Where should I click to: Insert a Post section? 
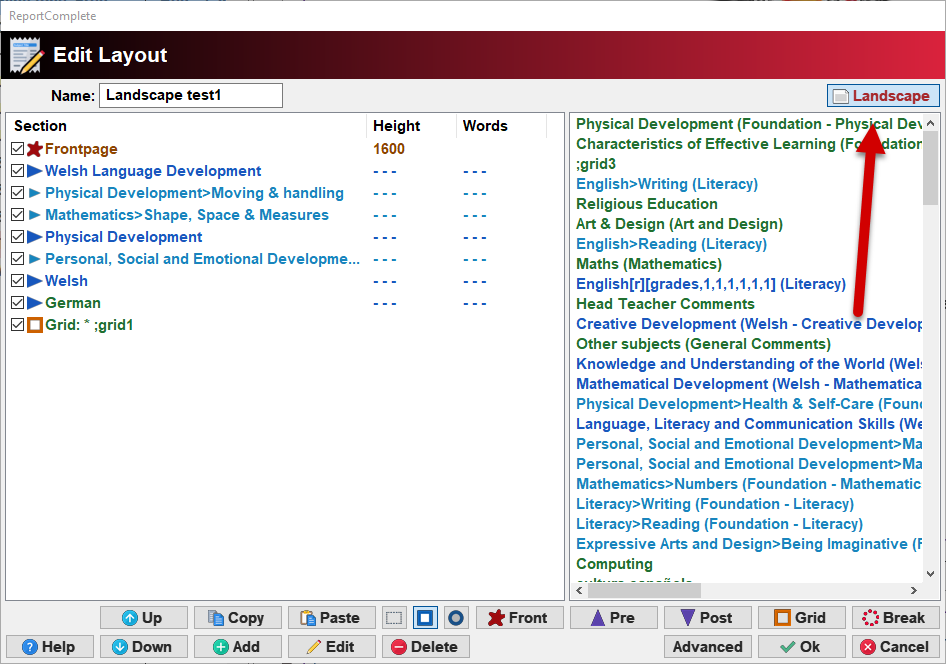(708, 618)
